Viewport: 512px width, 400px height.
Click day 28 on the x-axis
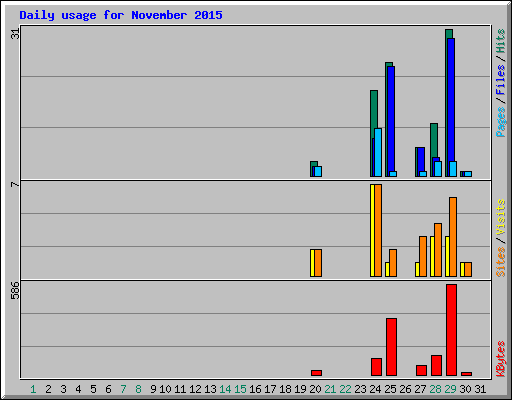tap(435, 389)
